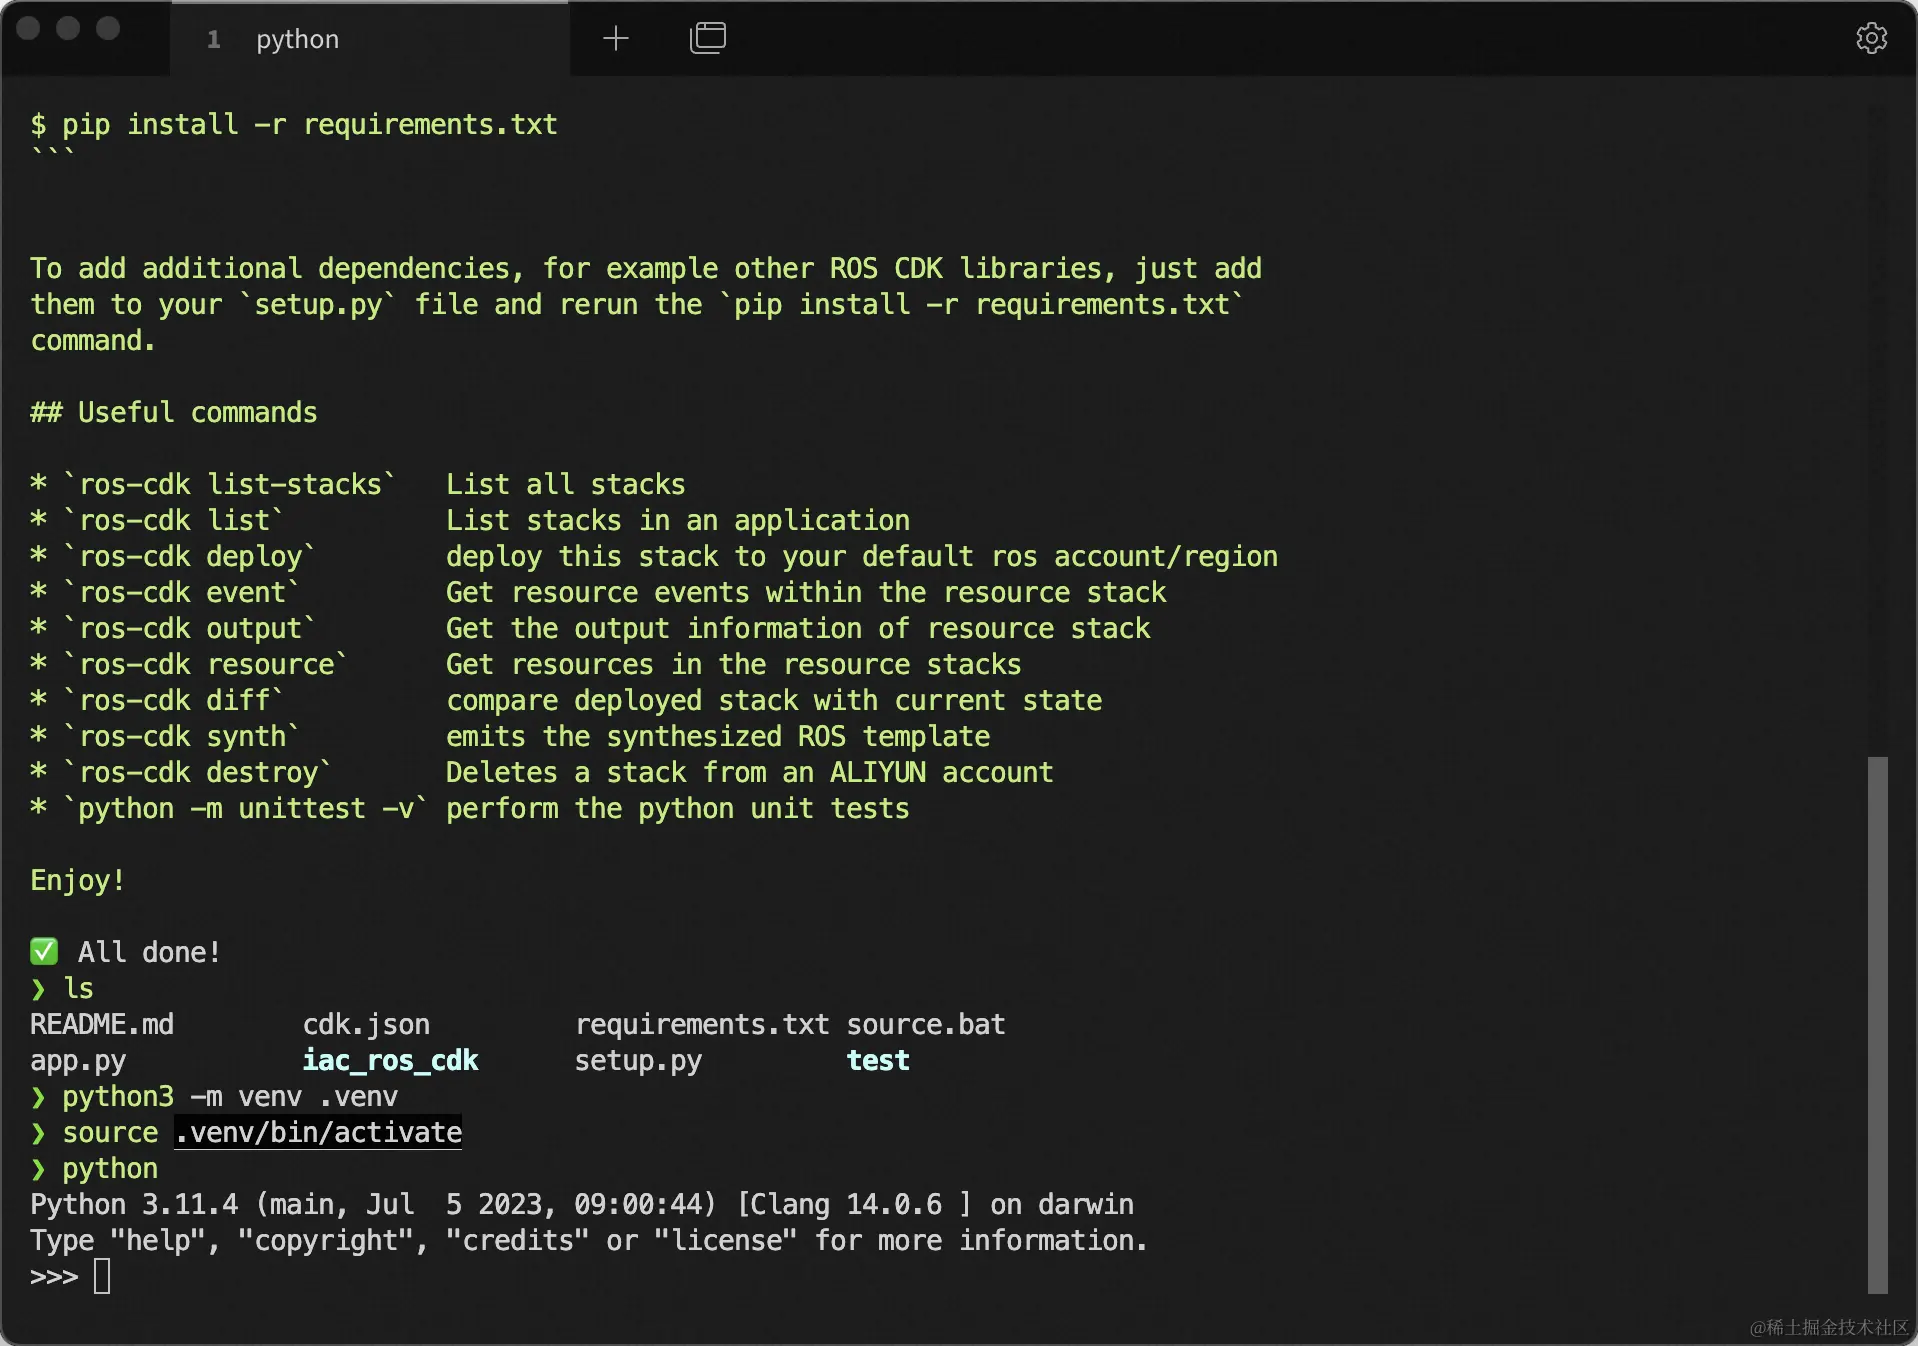Click the 'Enjoy!' line
The width and height of the screenshot is (1918, 1346).
click(x=78, y=881)
